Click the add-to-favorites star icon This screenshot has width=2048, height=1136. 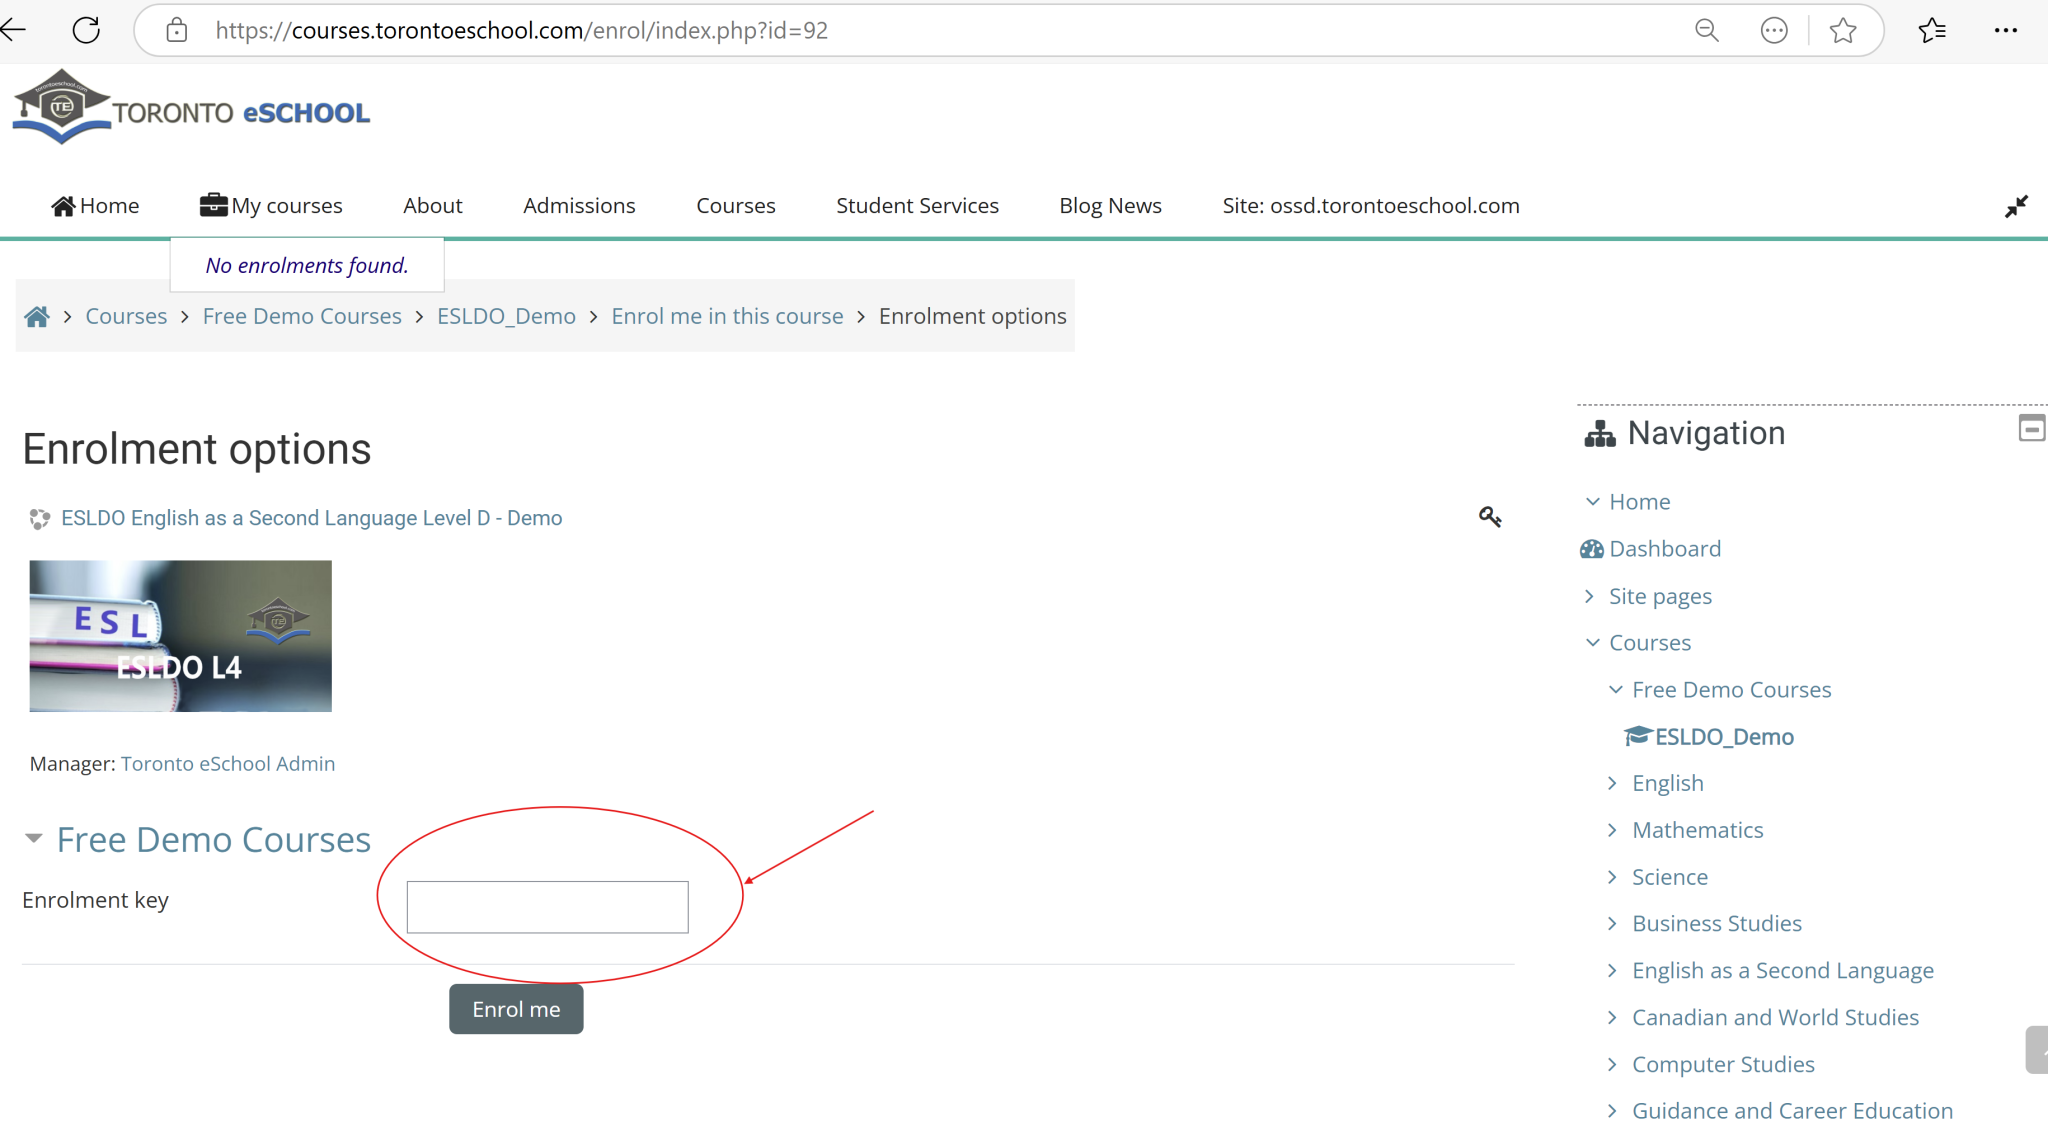click(1843, 30)
